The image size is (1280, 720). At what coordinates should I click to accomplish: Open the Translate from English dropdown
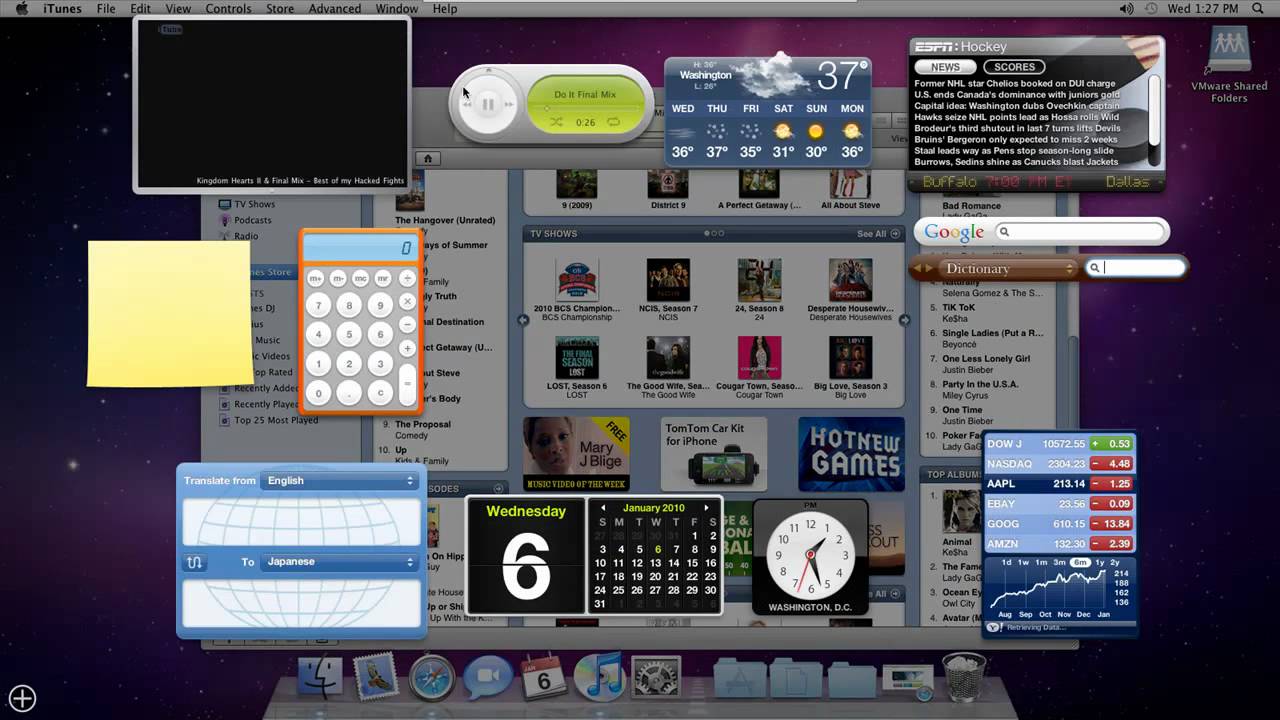[339, 481]
